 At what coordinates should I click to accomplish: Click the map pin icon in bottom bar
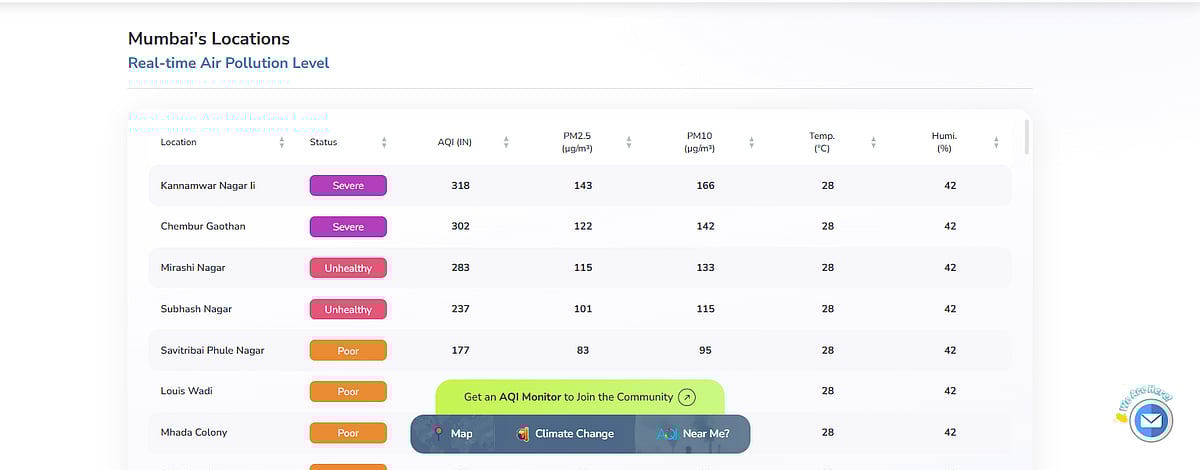(436, 434)
